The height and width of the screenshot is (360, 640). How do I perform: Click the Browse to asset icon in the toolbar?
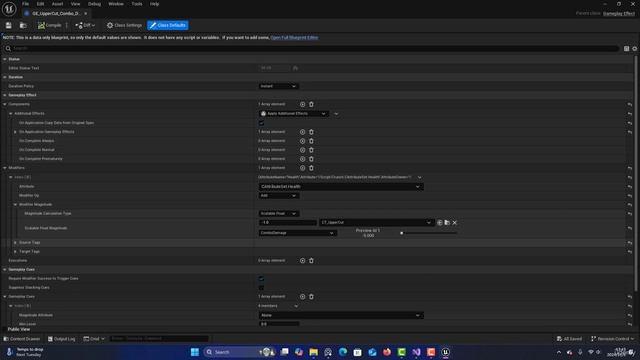23,25
